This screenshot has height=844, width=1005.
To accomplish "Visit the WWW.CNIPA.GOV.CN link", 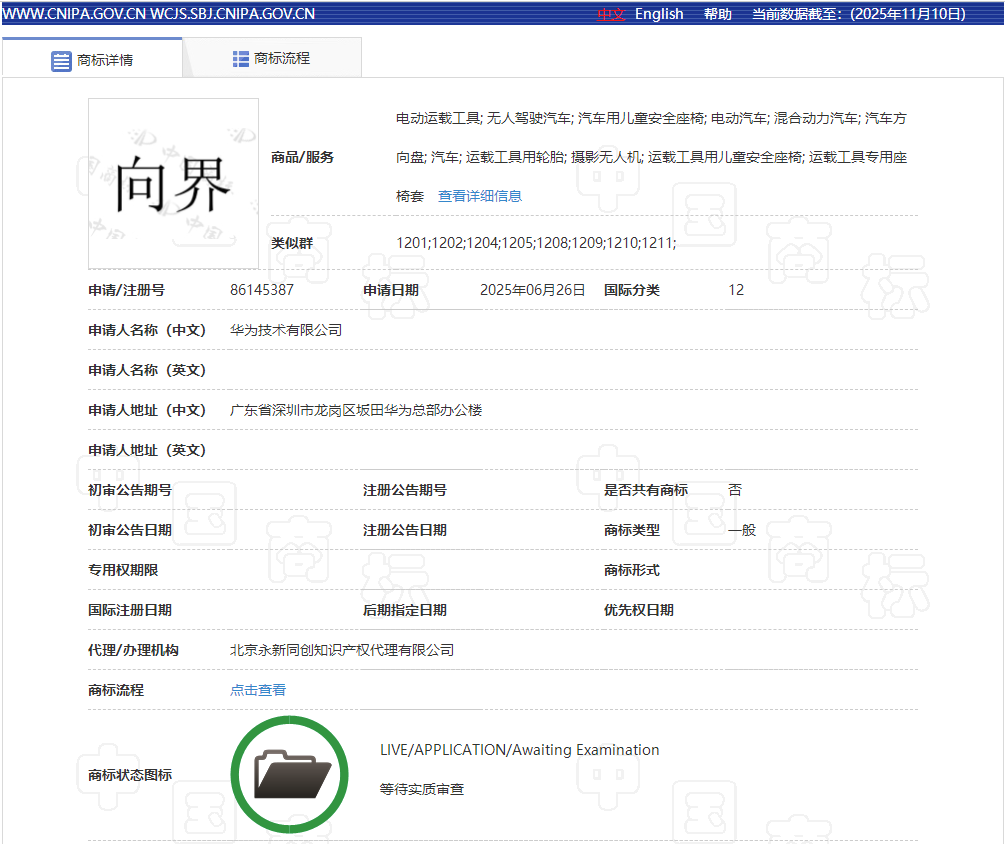I will (x=74, y=14).
